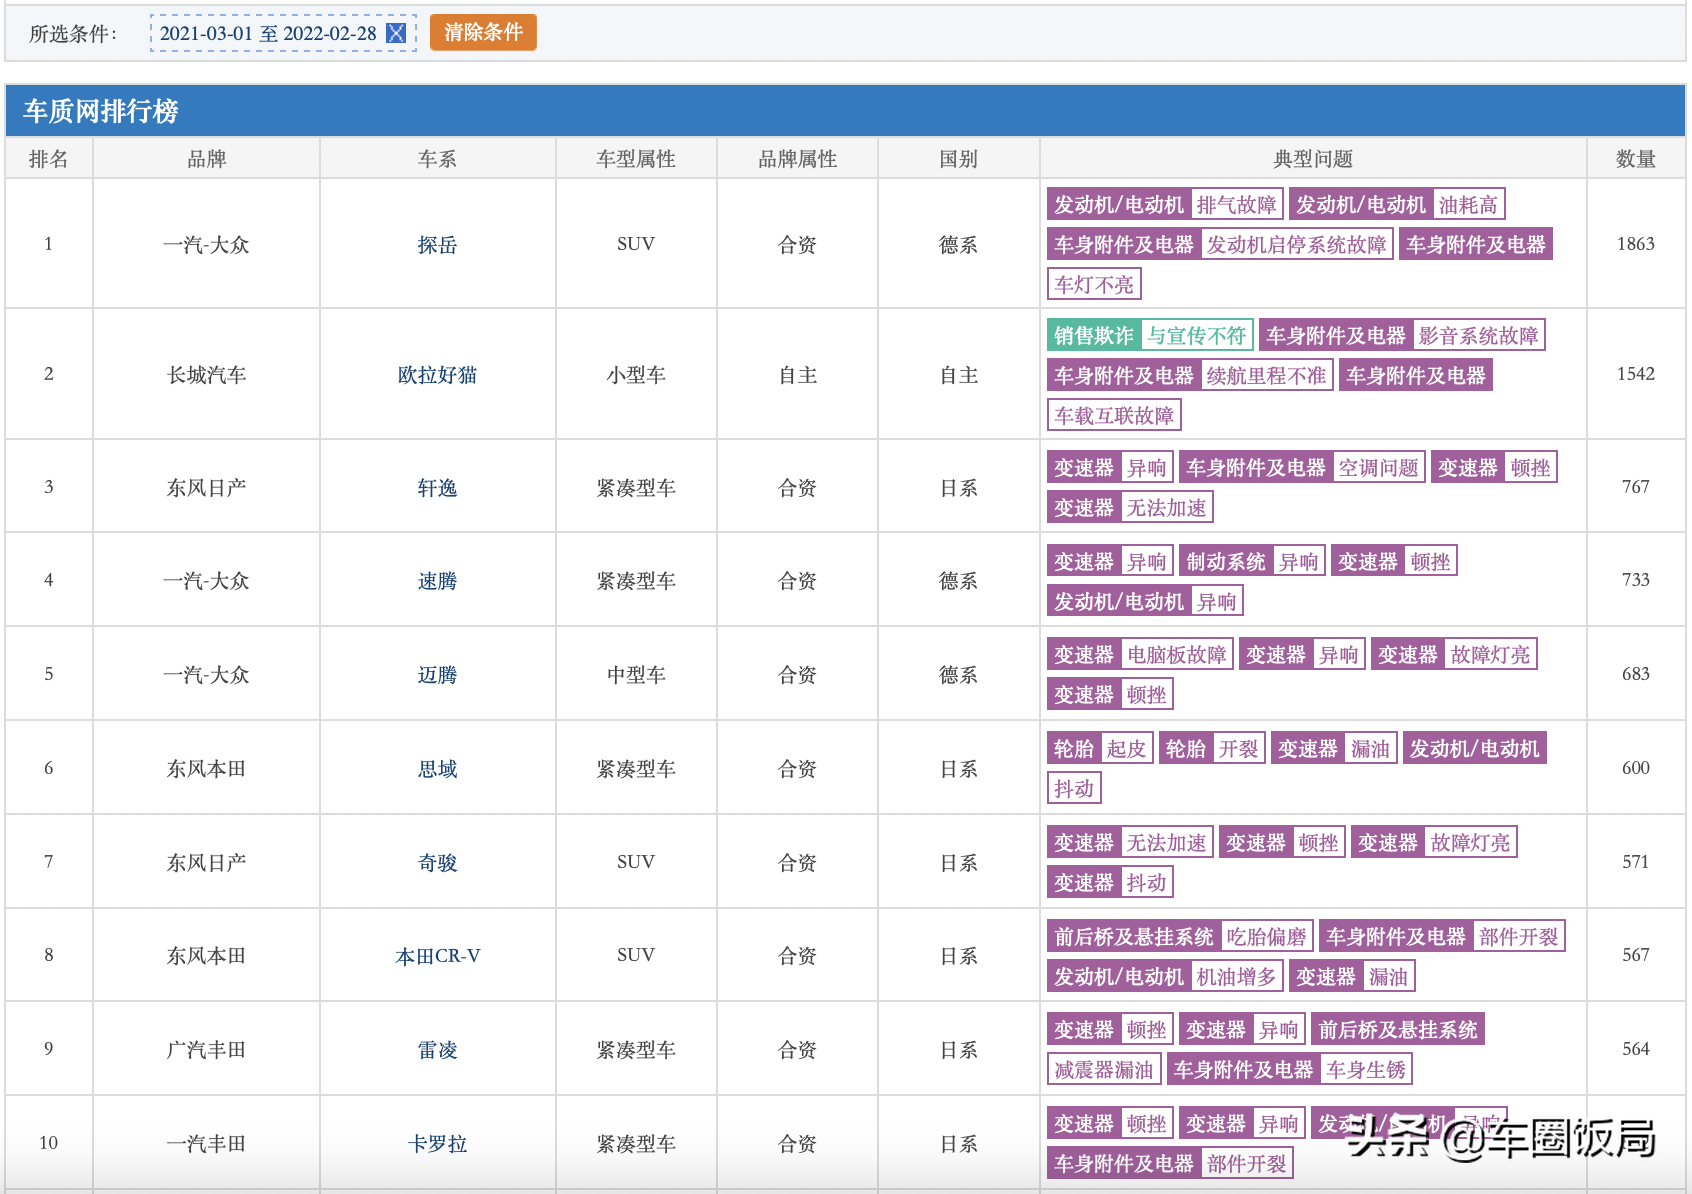Select the green 销售欺诈 与宣传不符 tag
Viewport: 1692px width, 1194px height.
point(1150,336)
